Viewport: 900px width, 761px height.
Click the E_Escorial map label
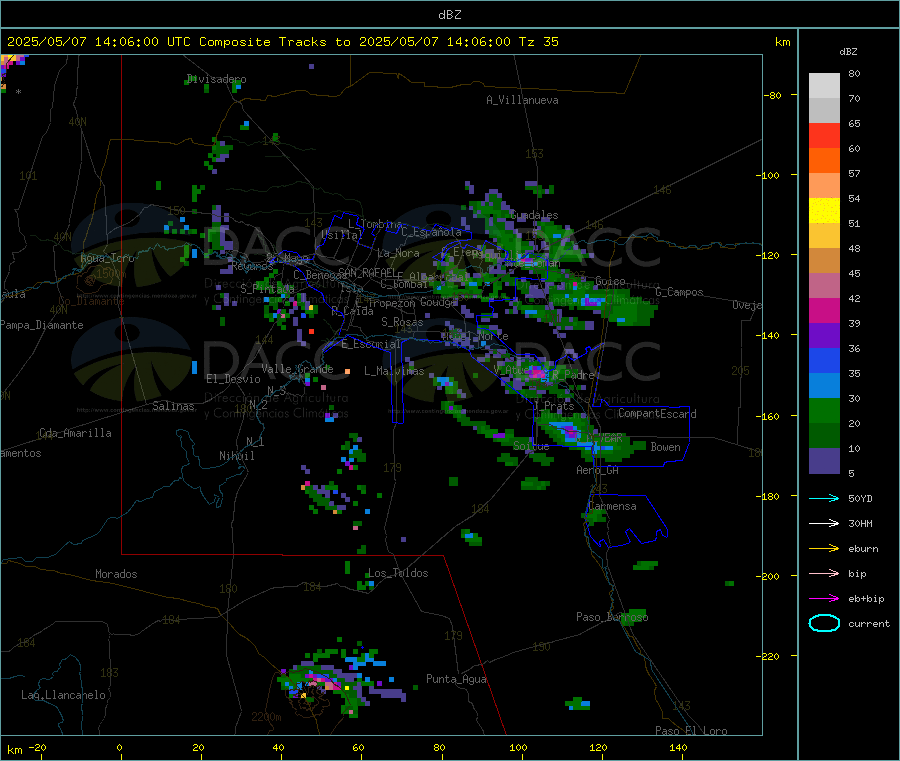(x=371, y=344)
